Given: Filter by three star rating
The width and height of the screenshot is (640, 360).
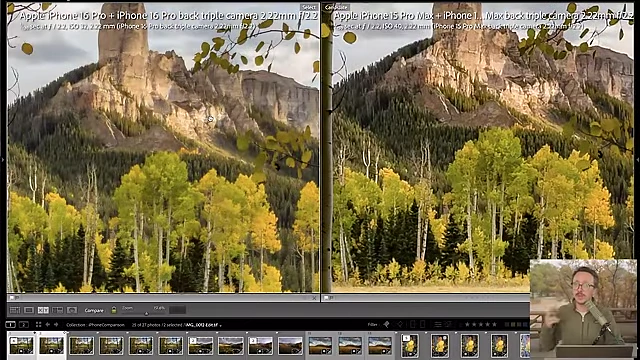Looking at the screenshot, I should click(481, 324).
